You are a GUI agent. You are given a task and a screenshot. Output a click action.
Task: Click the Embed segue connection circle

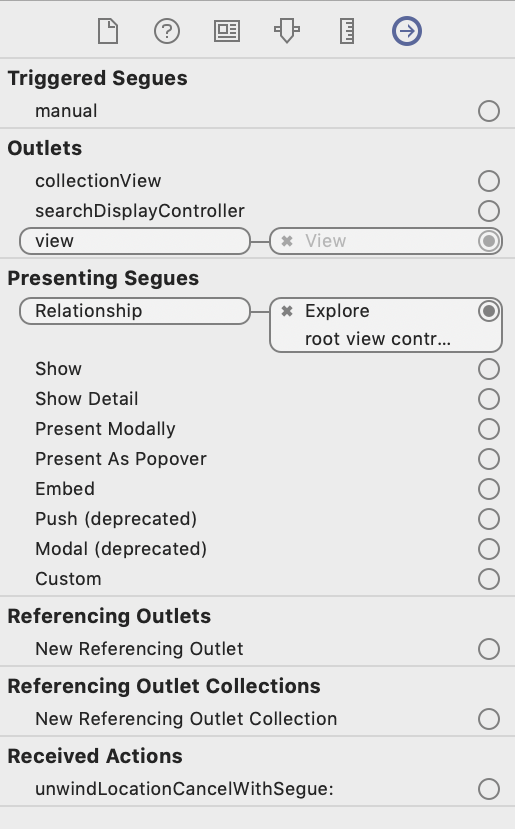[x=489, y=489]
